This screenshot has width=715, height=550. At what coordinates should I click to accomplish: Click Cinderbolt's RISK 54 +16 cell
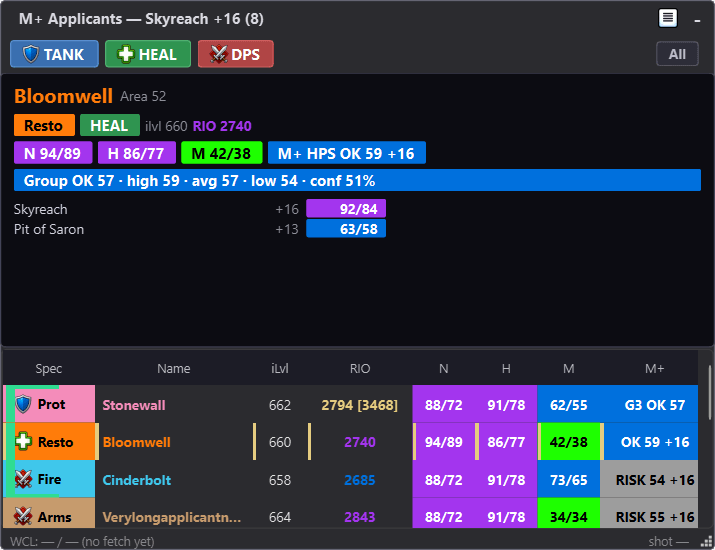[x=649, y=479]
